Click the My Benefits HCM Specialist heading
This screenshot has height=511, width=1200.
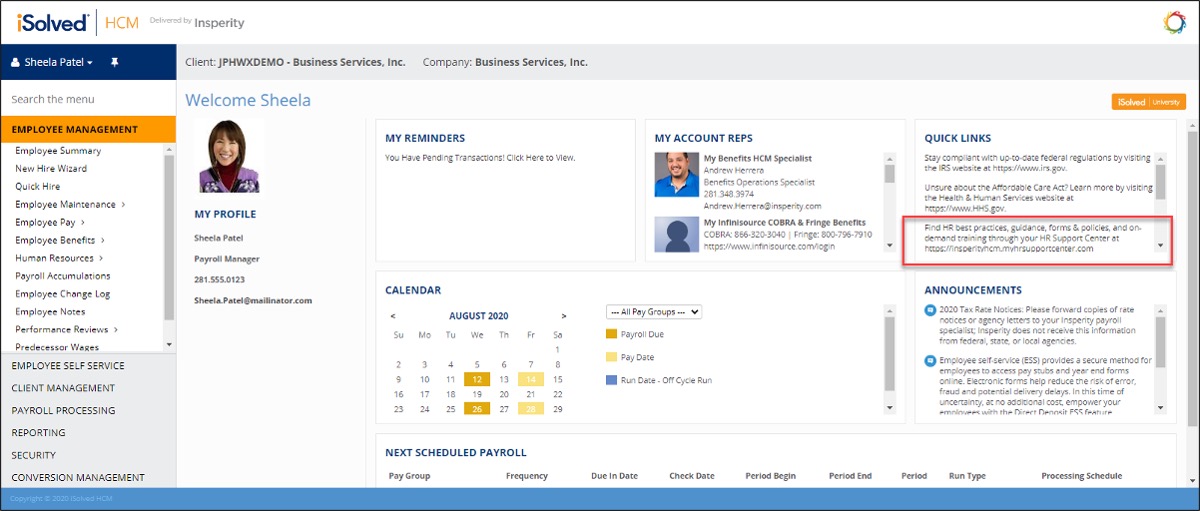[x=758, y=158]
